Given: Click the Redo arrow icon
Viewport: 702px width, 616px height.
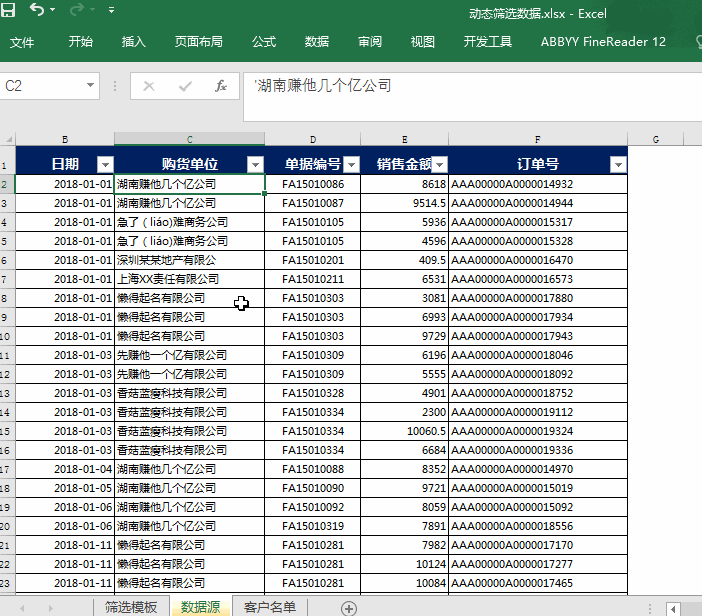Looking at the screenshot, I should click(x=77, y=9).
